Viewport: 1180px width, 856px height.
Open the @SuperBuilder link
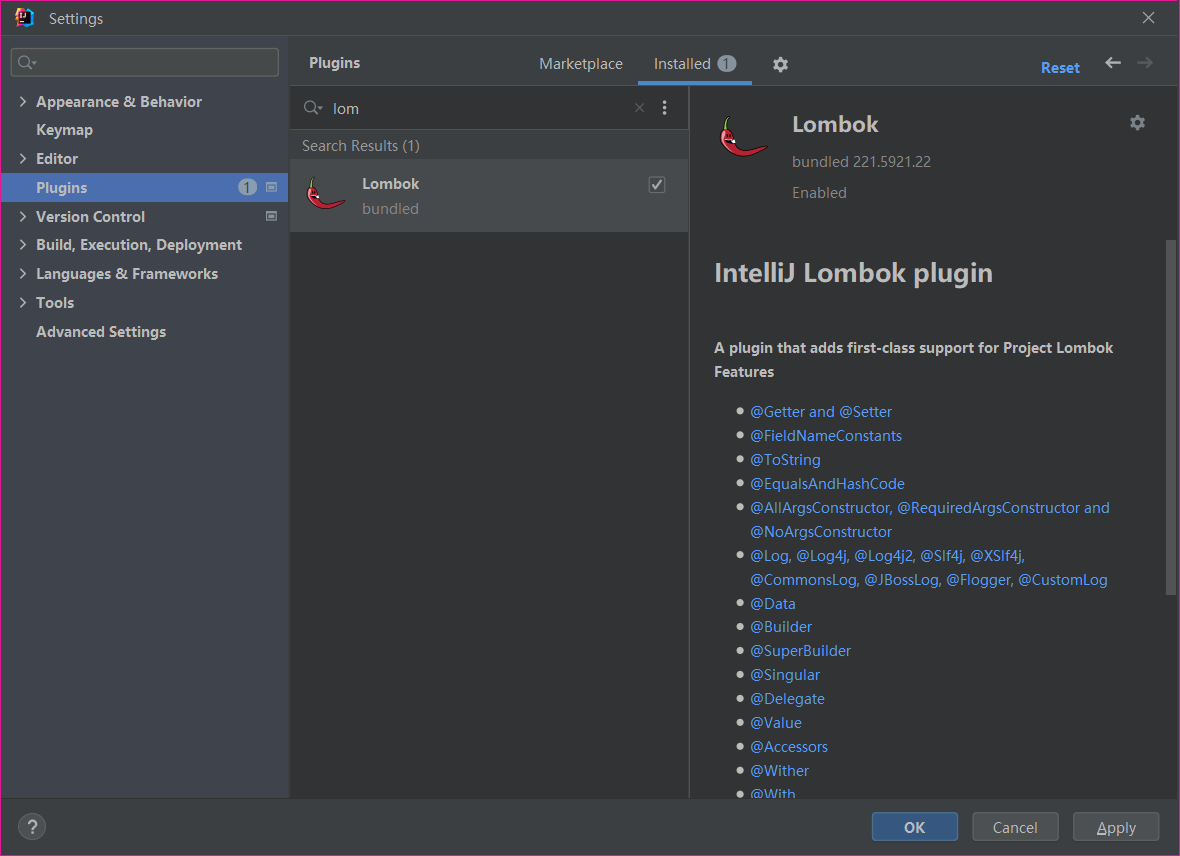[x=800, y=651]
